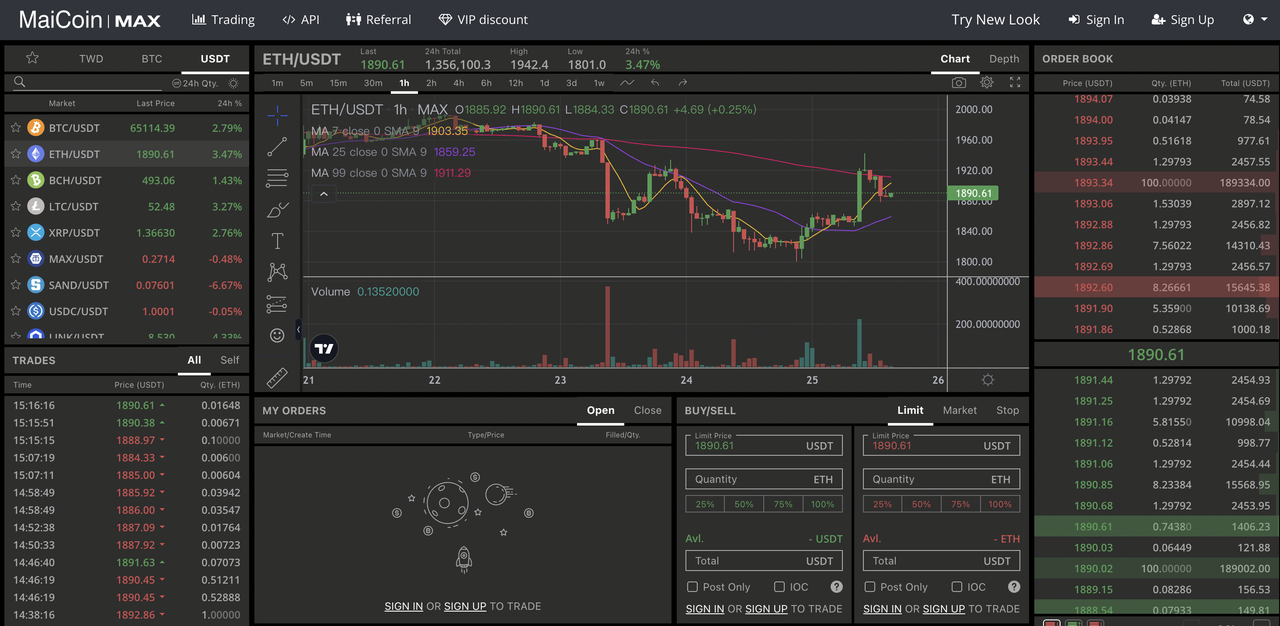Check IOC option in the sell panel

pos(956,587)
